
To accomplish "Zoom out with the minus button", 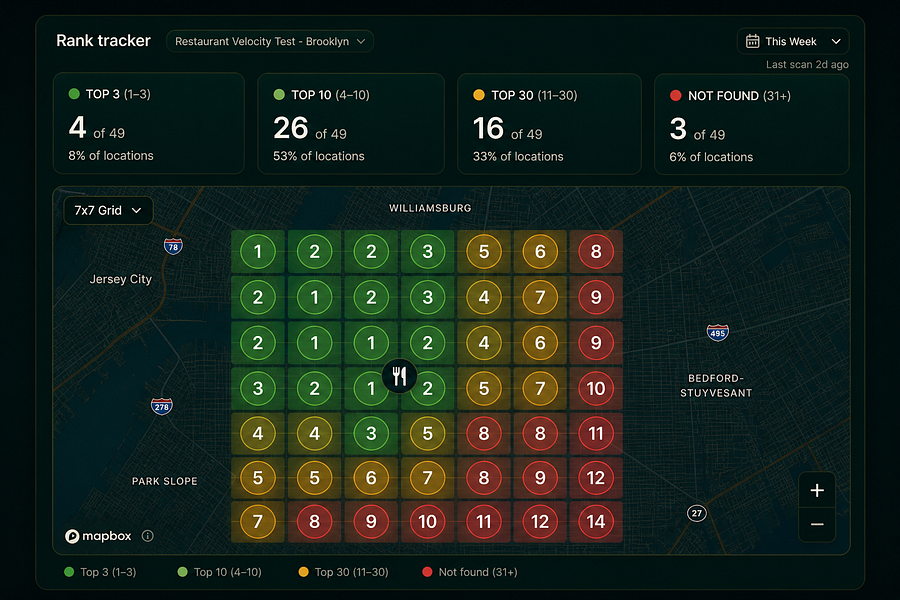I will click(x=817, y=524).
